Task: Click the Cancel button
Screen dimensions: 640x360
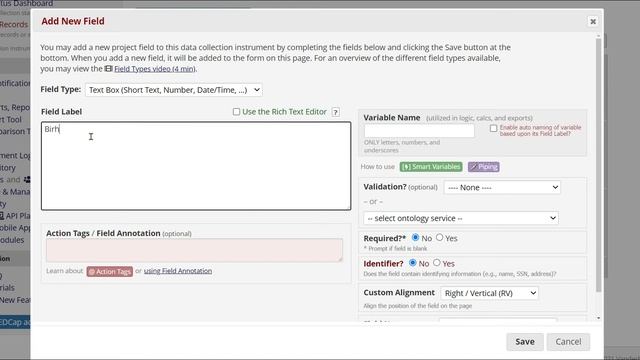Action: click(568, 342)
